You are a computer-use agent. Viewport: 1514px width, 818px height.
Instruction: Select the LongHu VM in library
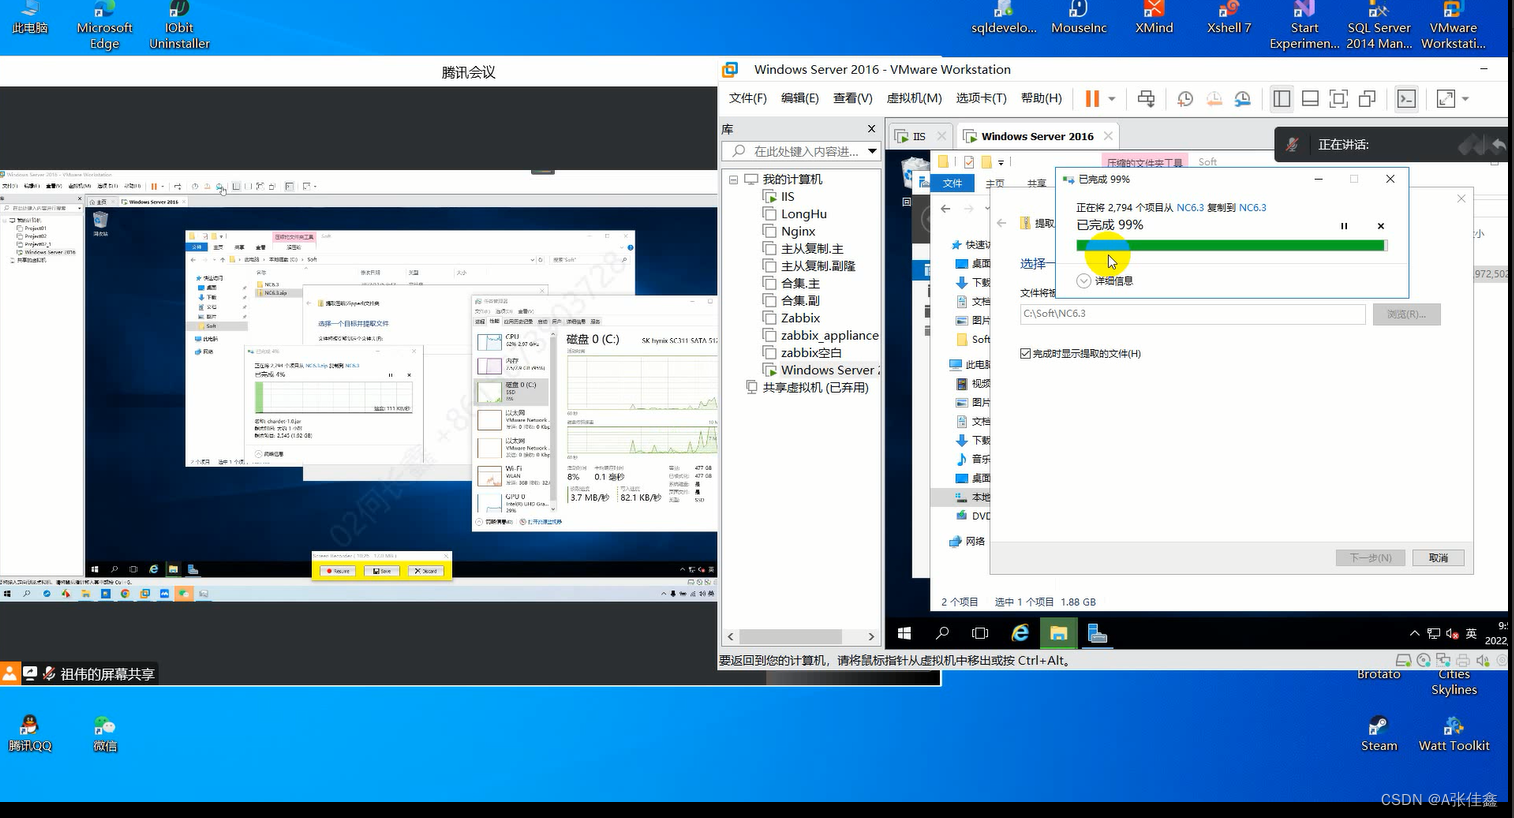803,214
